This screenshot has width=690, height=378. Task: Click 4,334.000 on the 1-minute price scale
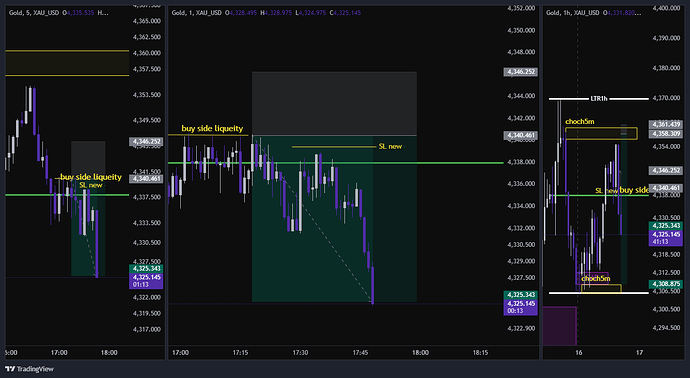(521, 206)
